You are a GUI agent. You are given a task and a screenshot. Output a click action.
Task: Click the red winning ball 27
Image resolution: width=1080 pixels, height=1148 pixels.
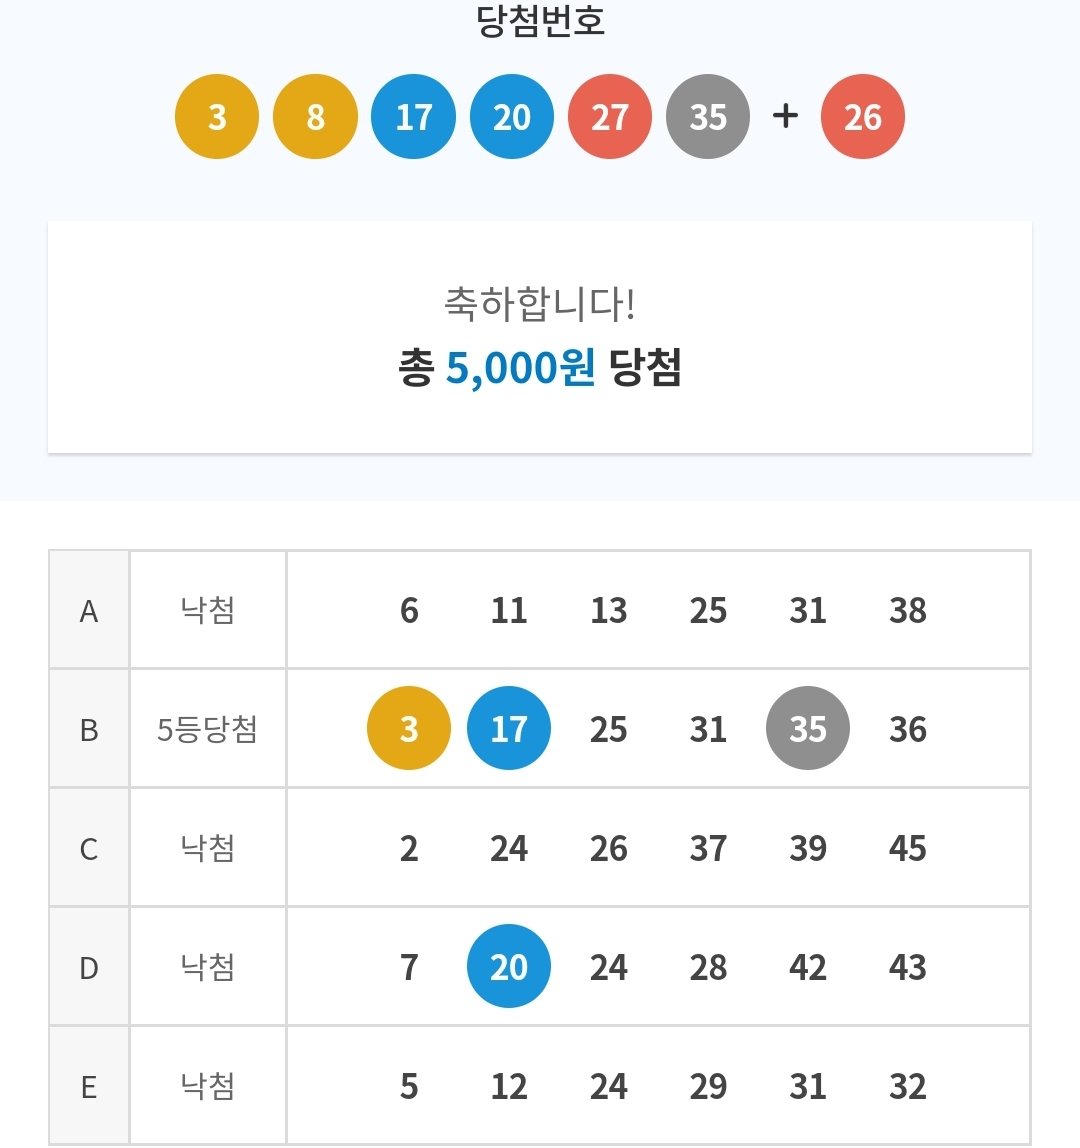tap(609, 118)
